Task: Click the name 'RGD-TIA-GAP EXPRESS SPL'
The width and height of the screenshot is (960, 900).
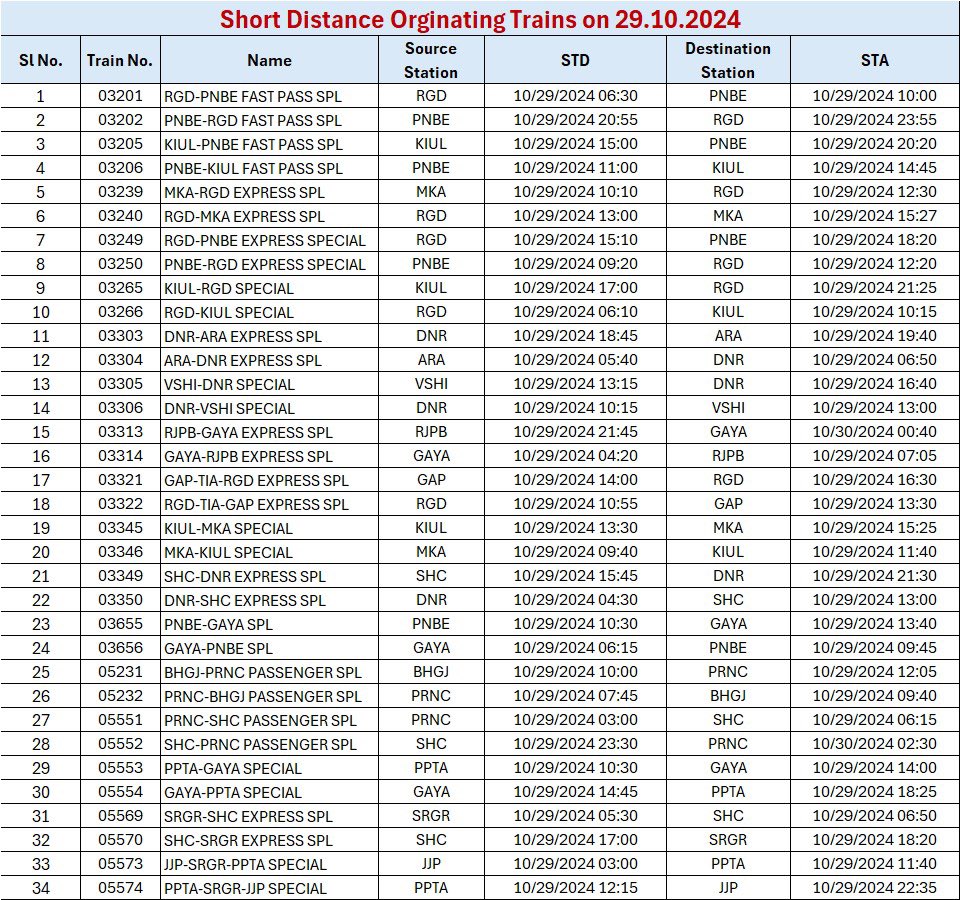Action: (x=256, y=504)
